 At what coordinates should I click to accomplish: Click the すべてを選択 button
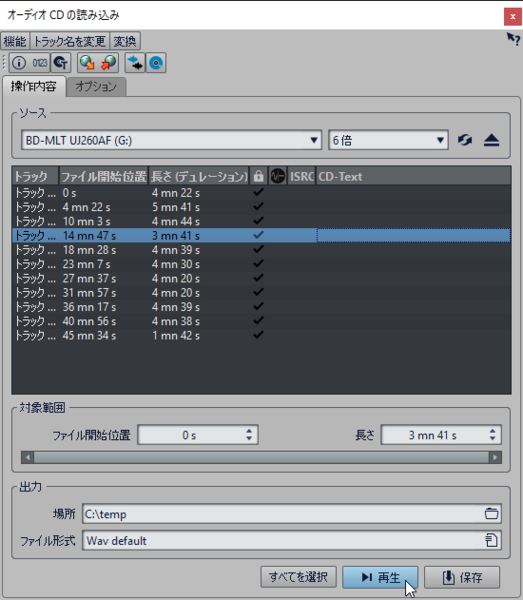298,577
